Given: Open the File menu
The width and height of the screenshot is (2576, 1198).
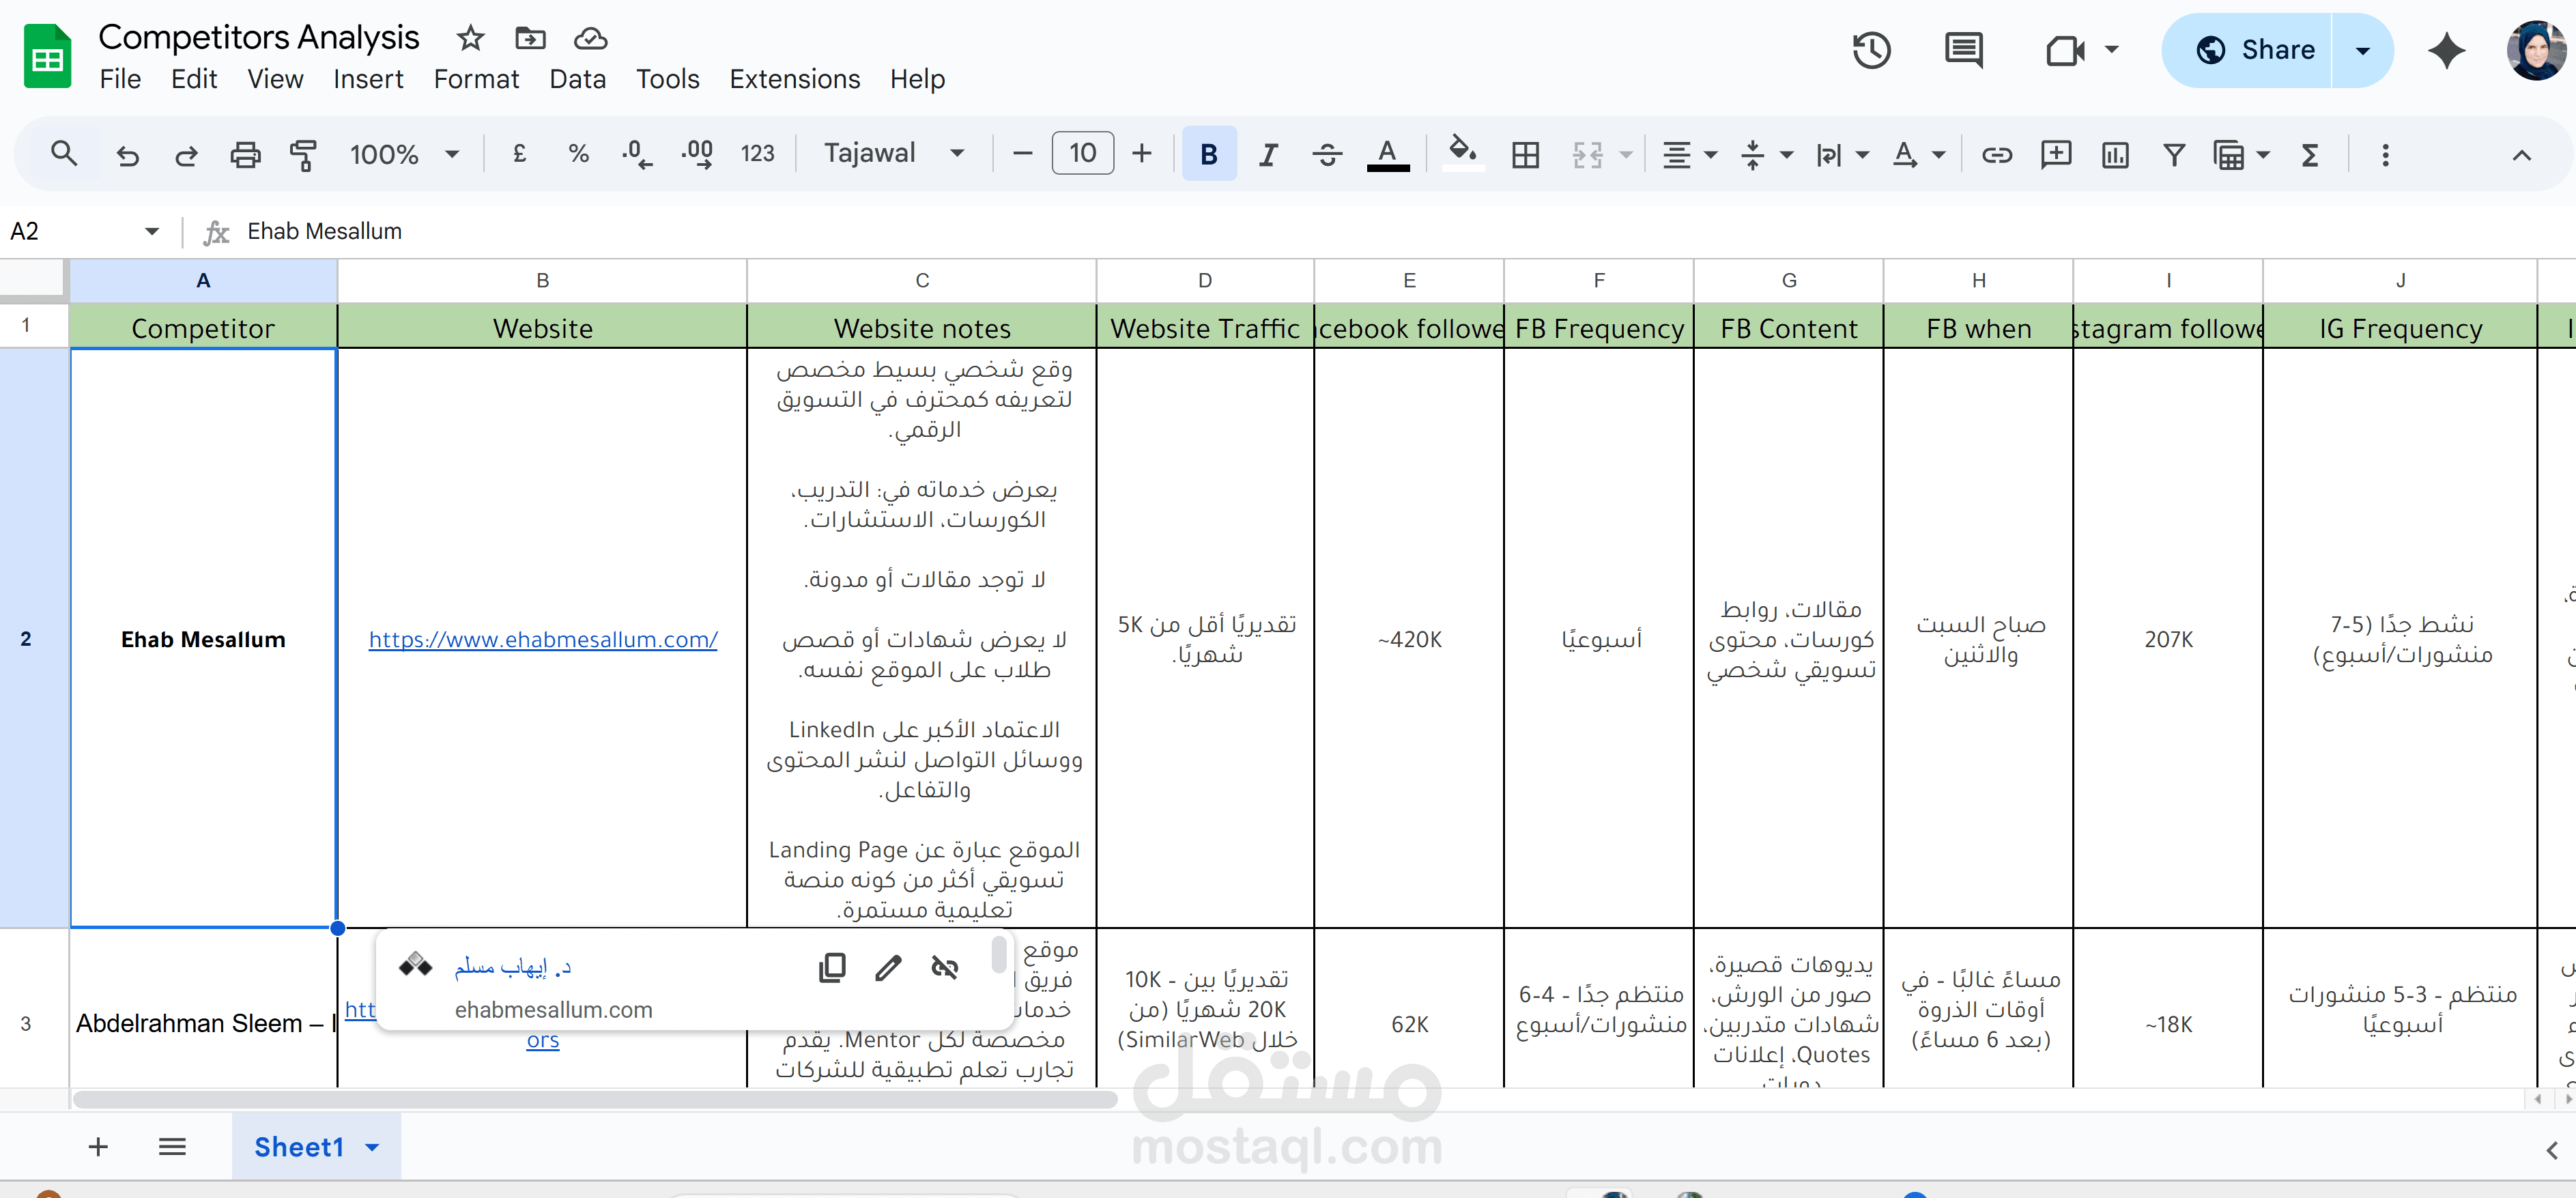Looking at the screenshot, I should (x=120, y=79).
